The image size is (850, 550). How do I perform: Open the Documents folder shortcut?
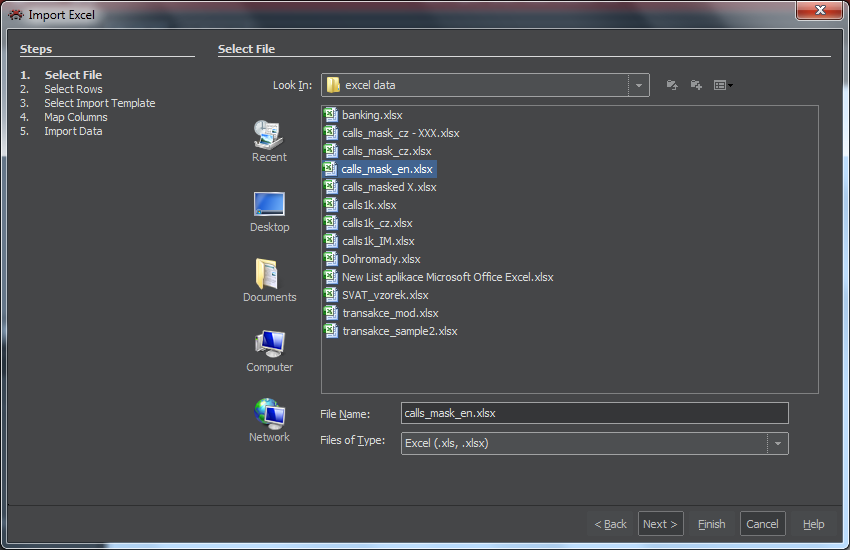(269, 281)
